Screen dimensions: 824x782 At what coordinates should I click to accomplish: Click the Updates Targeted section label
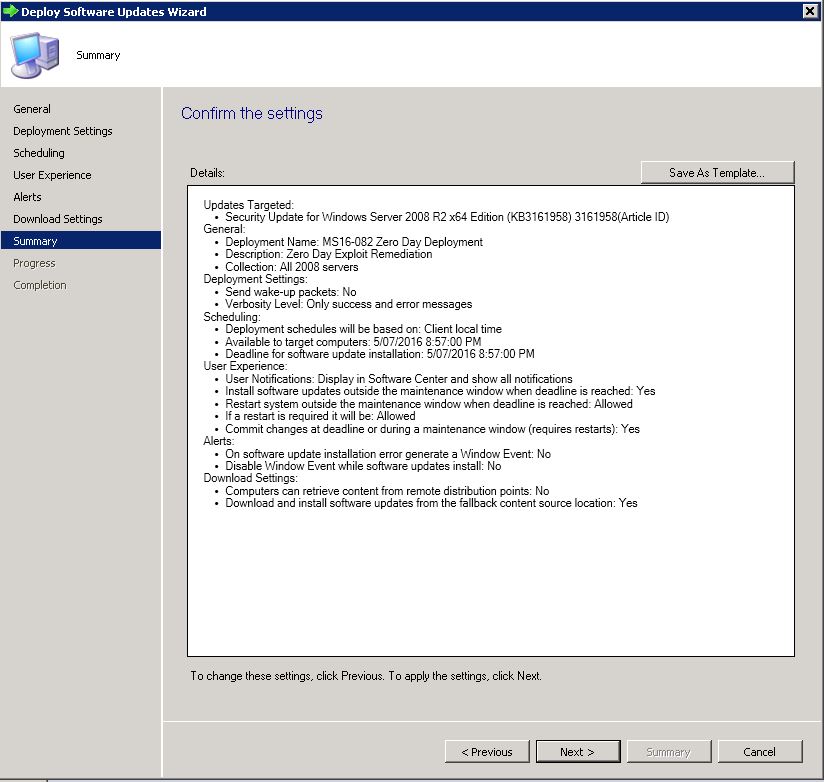[x=249, y=205]
